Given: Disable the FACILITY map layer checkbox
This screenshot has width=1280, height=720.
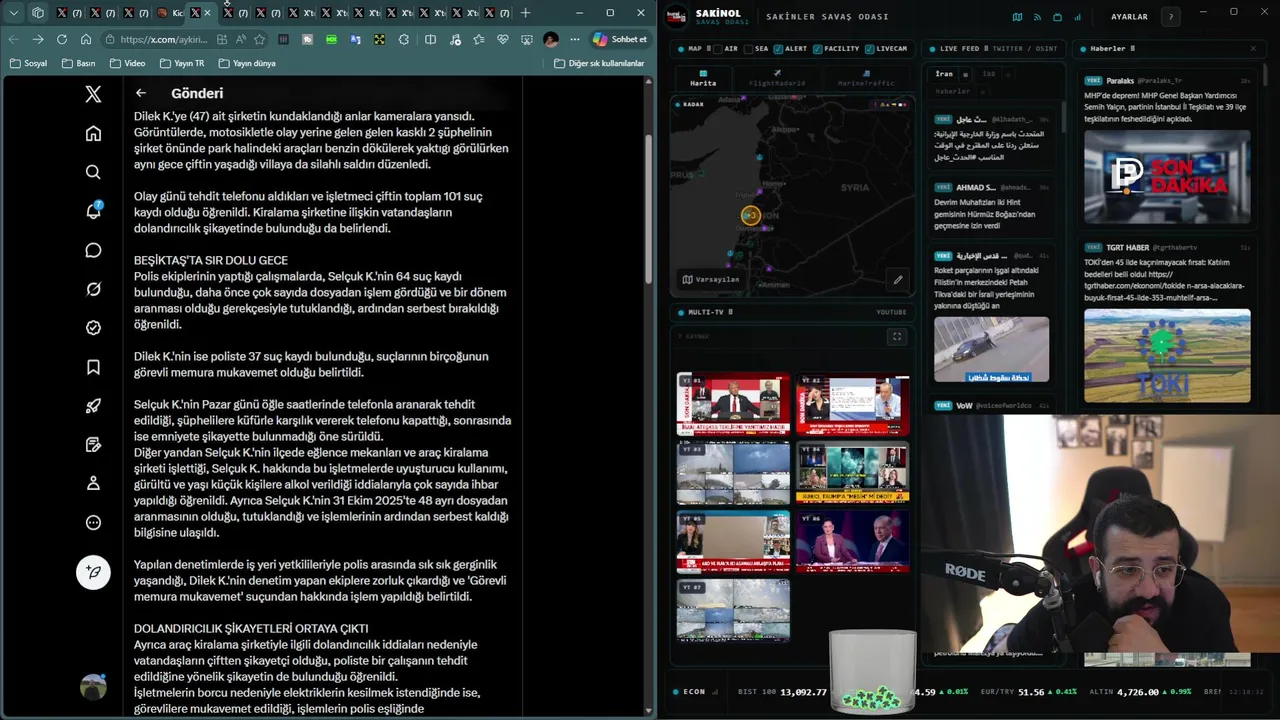Looking at the screenshot, I should pos(818,48).
